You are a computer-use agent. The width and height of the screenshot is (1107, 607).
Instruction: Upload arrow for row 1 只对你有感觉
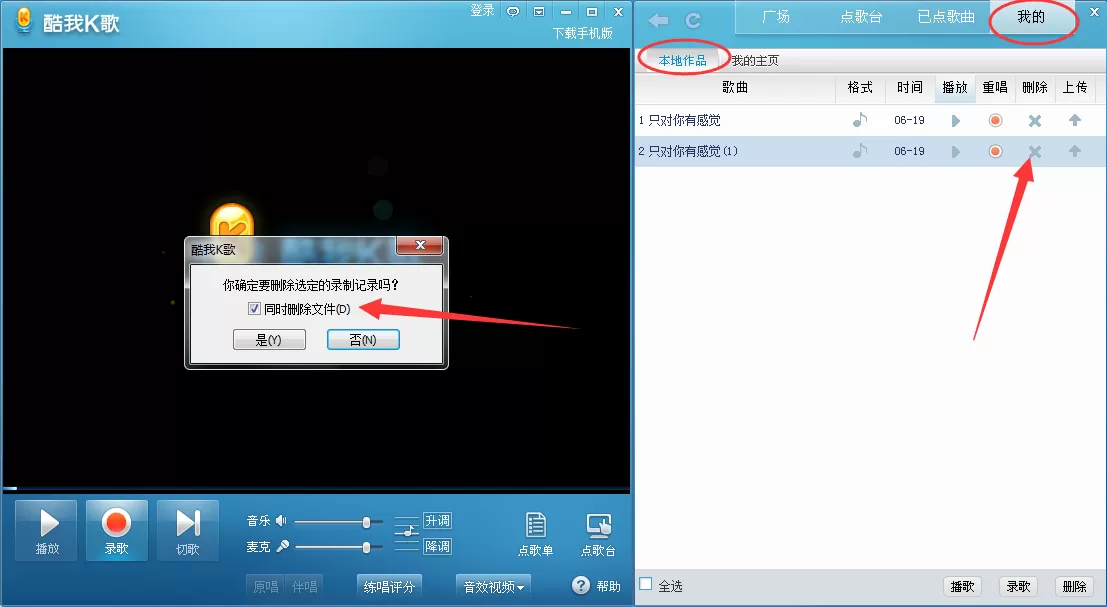[1075, 120]
